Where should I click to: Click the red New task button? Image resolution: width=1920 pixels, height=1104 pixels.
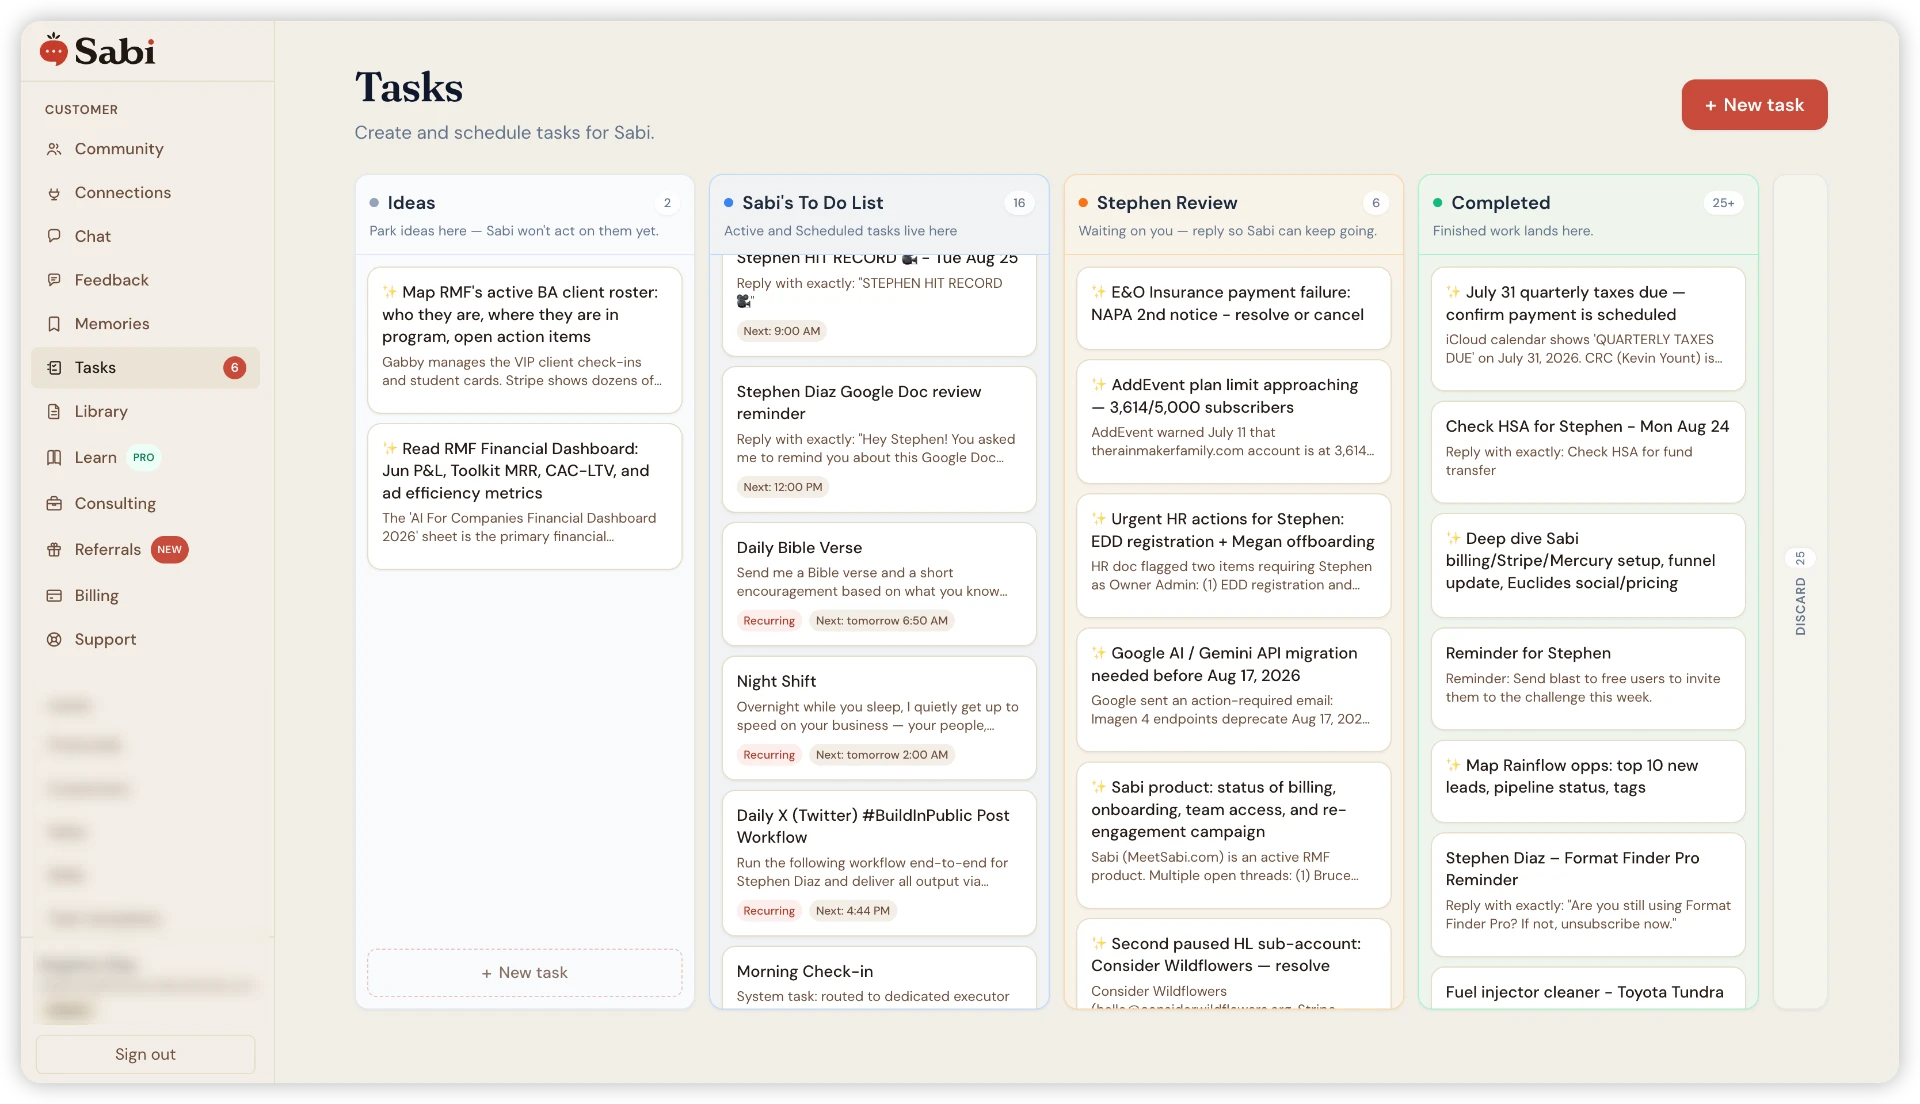click(1754, 105)
